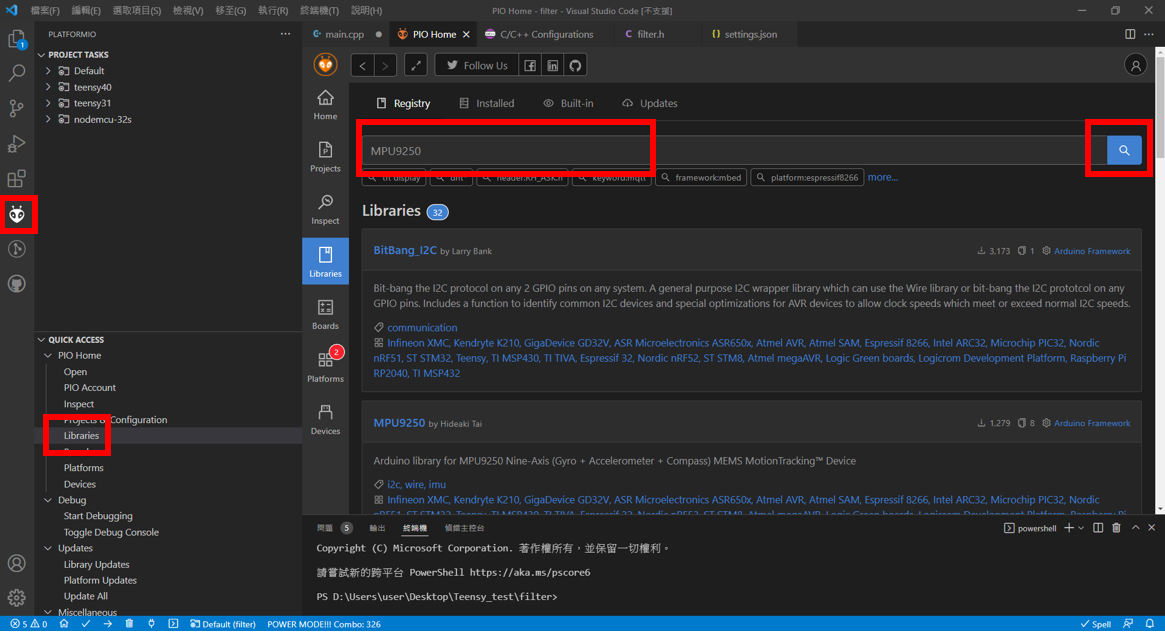Open the Accounts icon in activity bar
1165x633 pixels.
[x=16, y=563]
